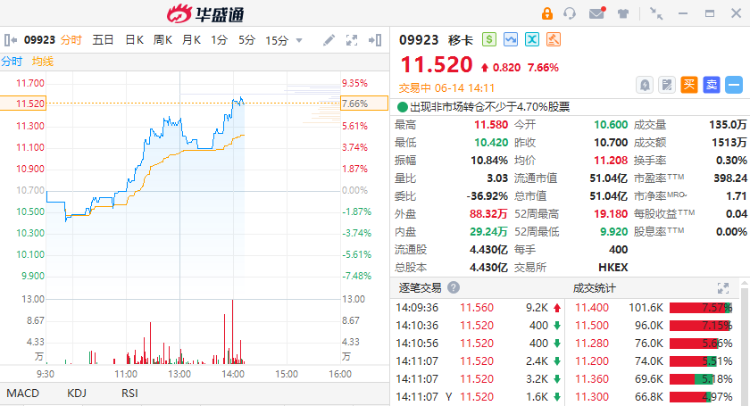Click the 成交额 value 1513万
Viewport: 750px width, 406px height.
(729, 143)
